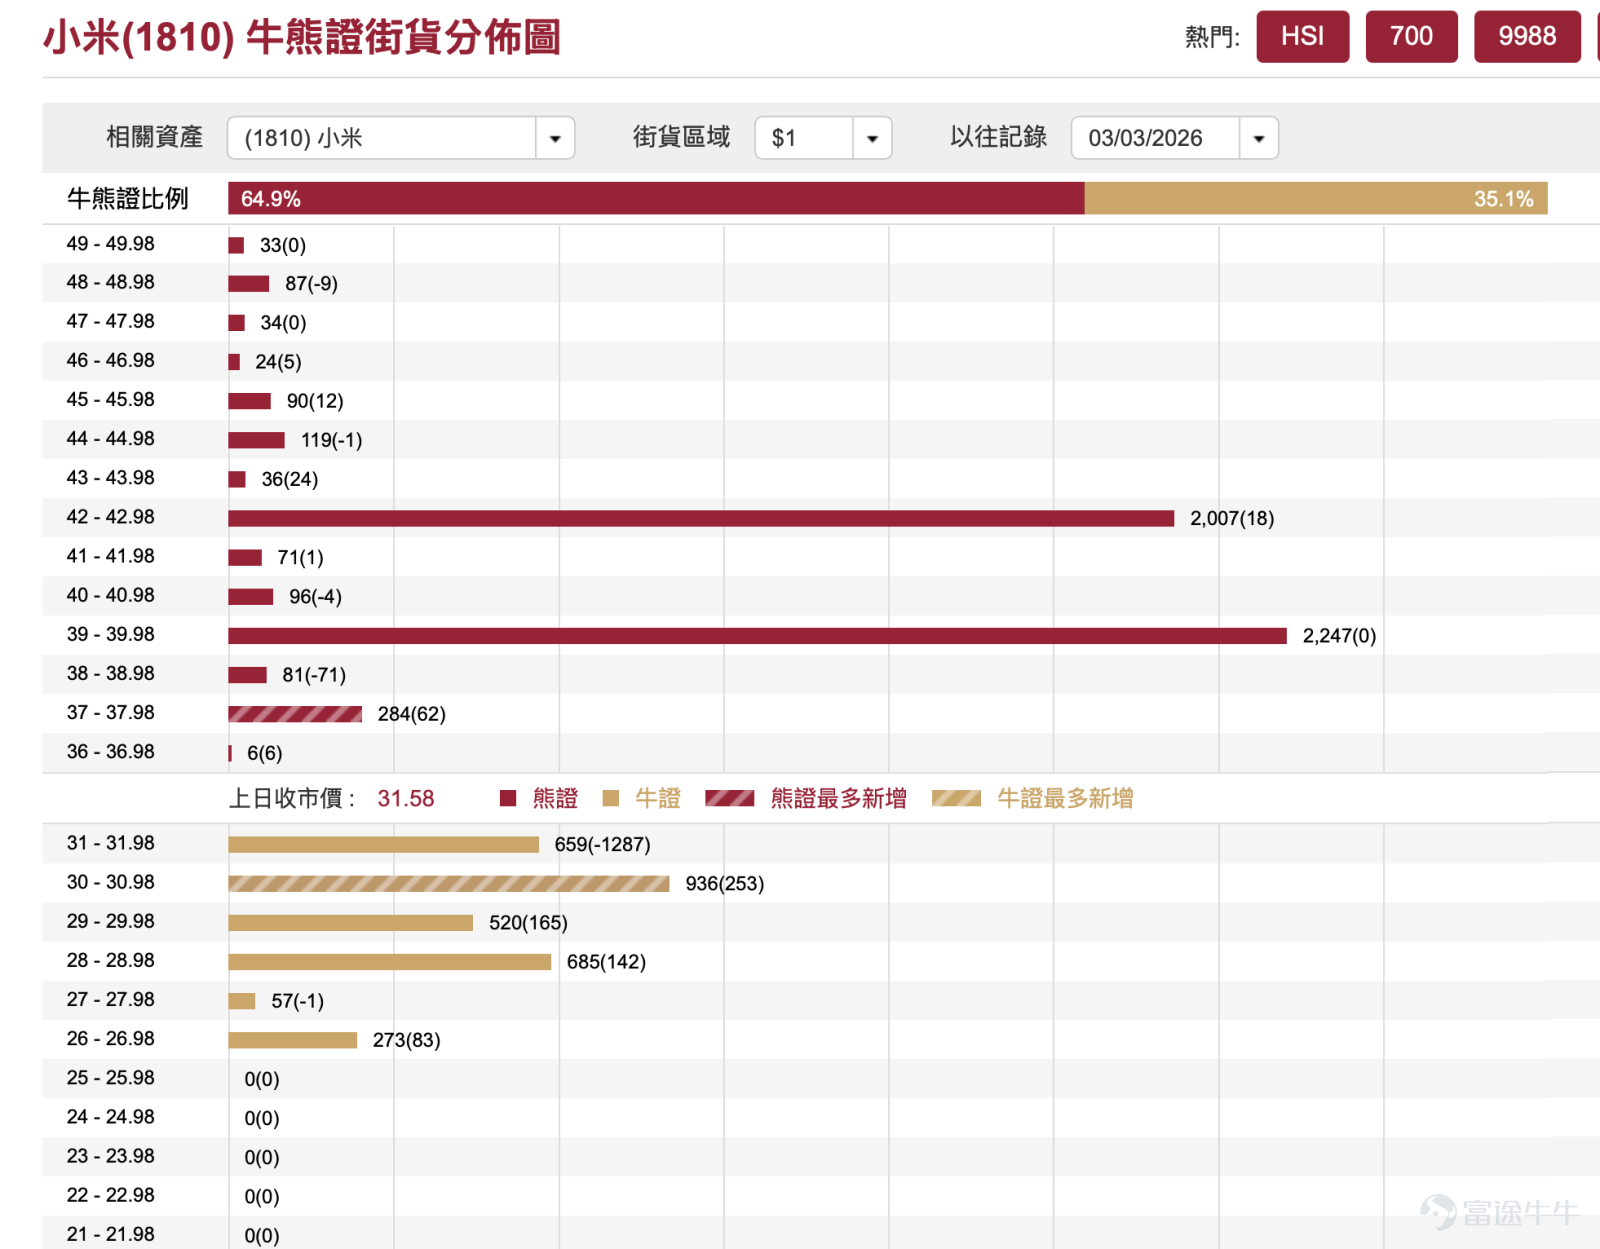Viewport: 1600px width, 1249px height.
Task: Click the 43 - 43.98 price range label
Action: tap(111, 478)
